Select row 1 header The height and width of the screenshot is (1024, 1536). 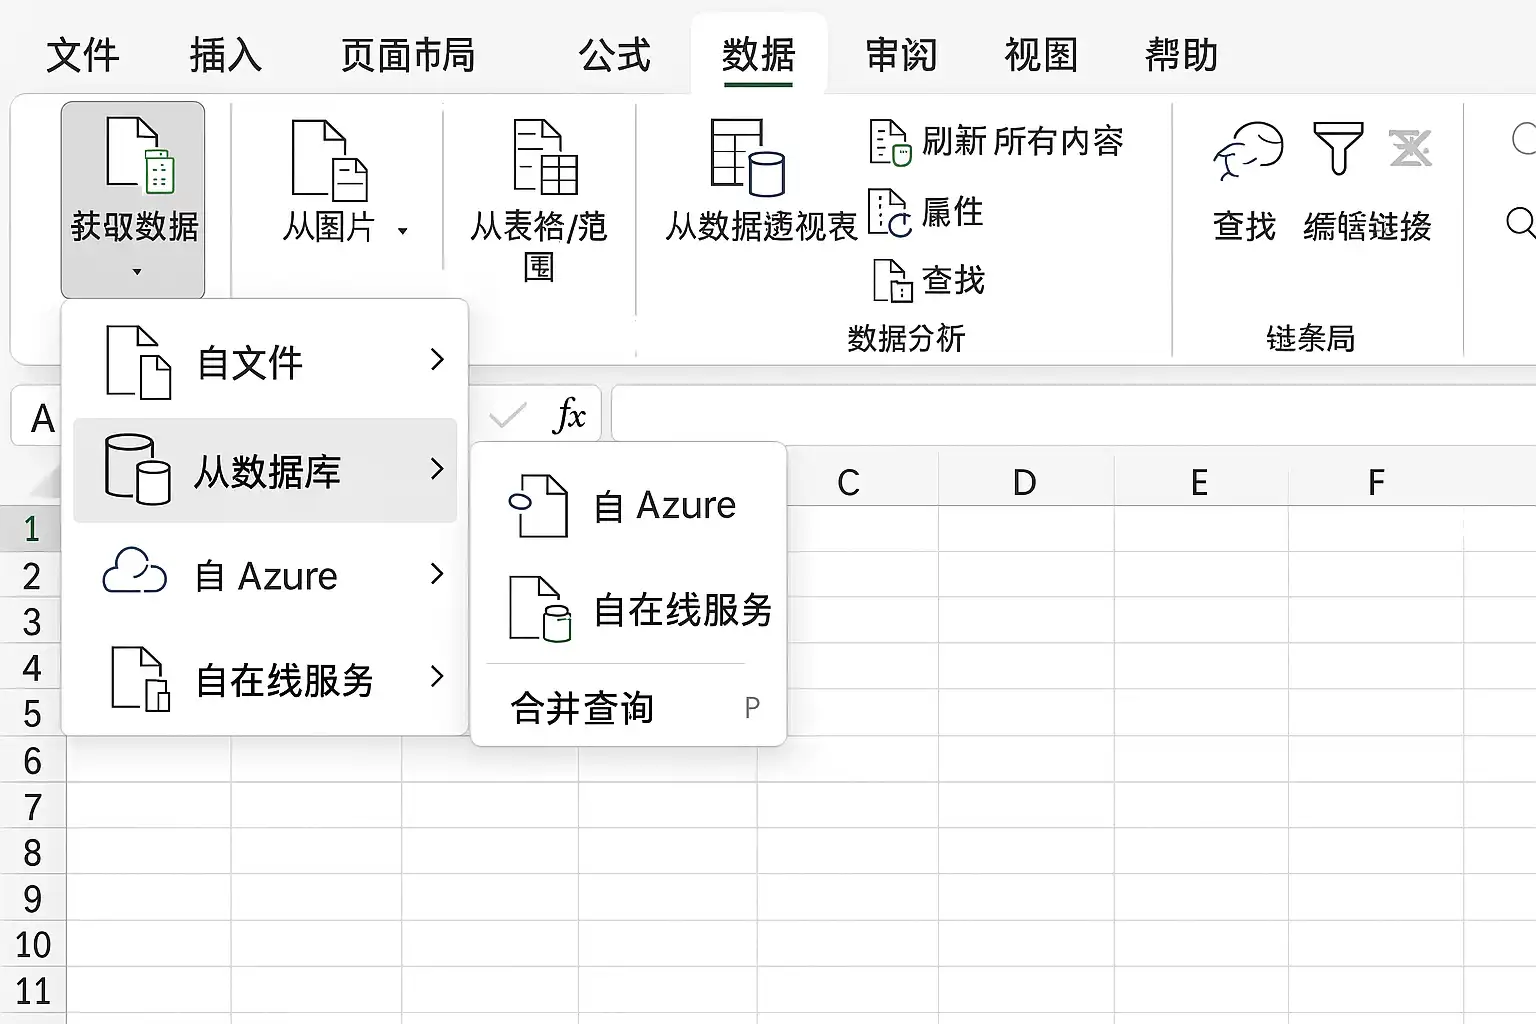point(32,529)
